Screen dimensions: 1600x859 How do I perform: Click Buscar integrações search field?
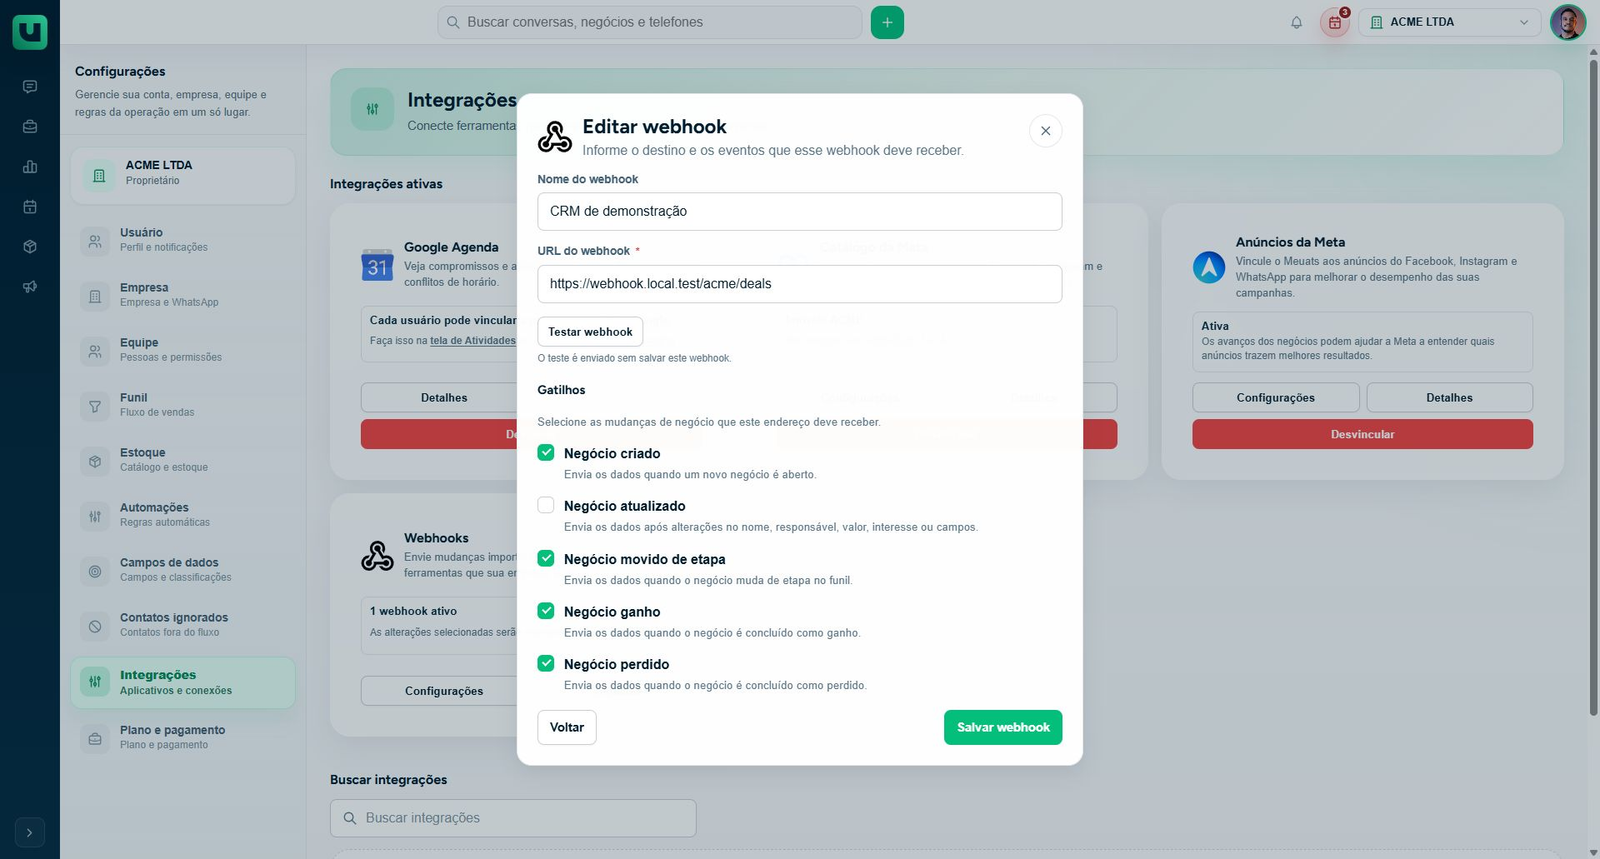click(513, 818)
